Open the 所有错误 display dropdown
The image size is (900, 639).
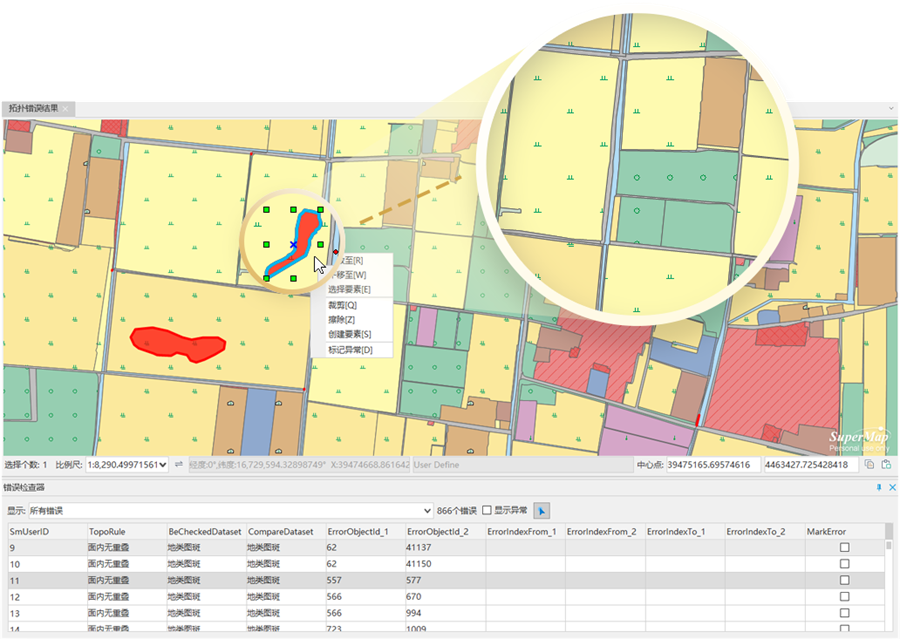(427, 510)
